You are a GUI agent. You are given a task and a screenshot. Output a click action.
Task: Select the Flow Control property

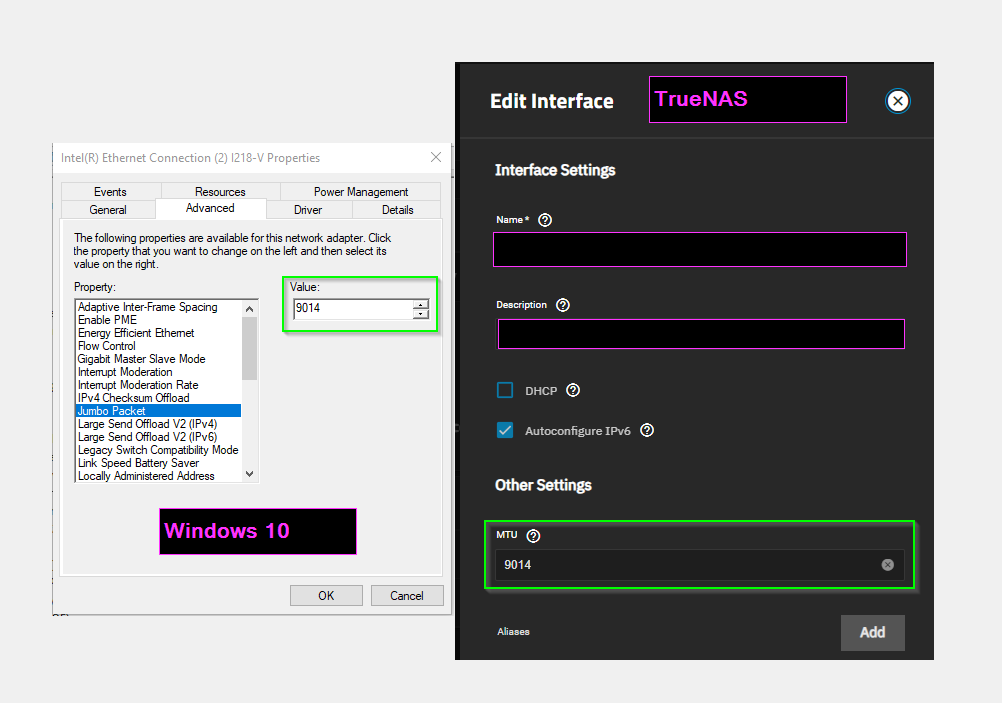pos(107,345)
